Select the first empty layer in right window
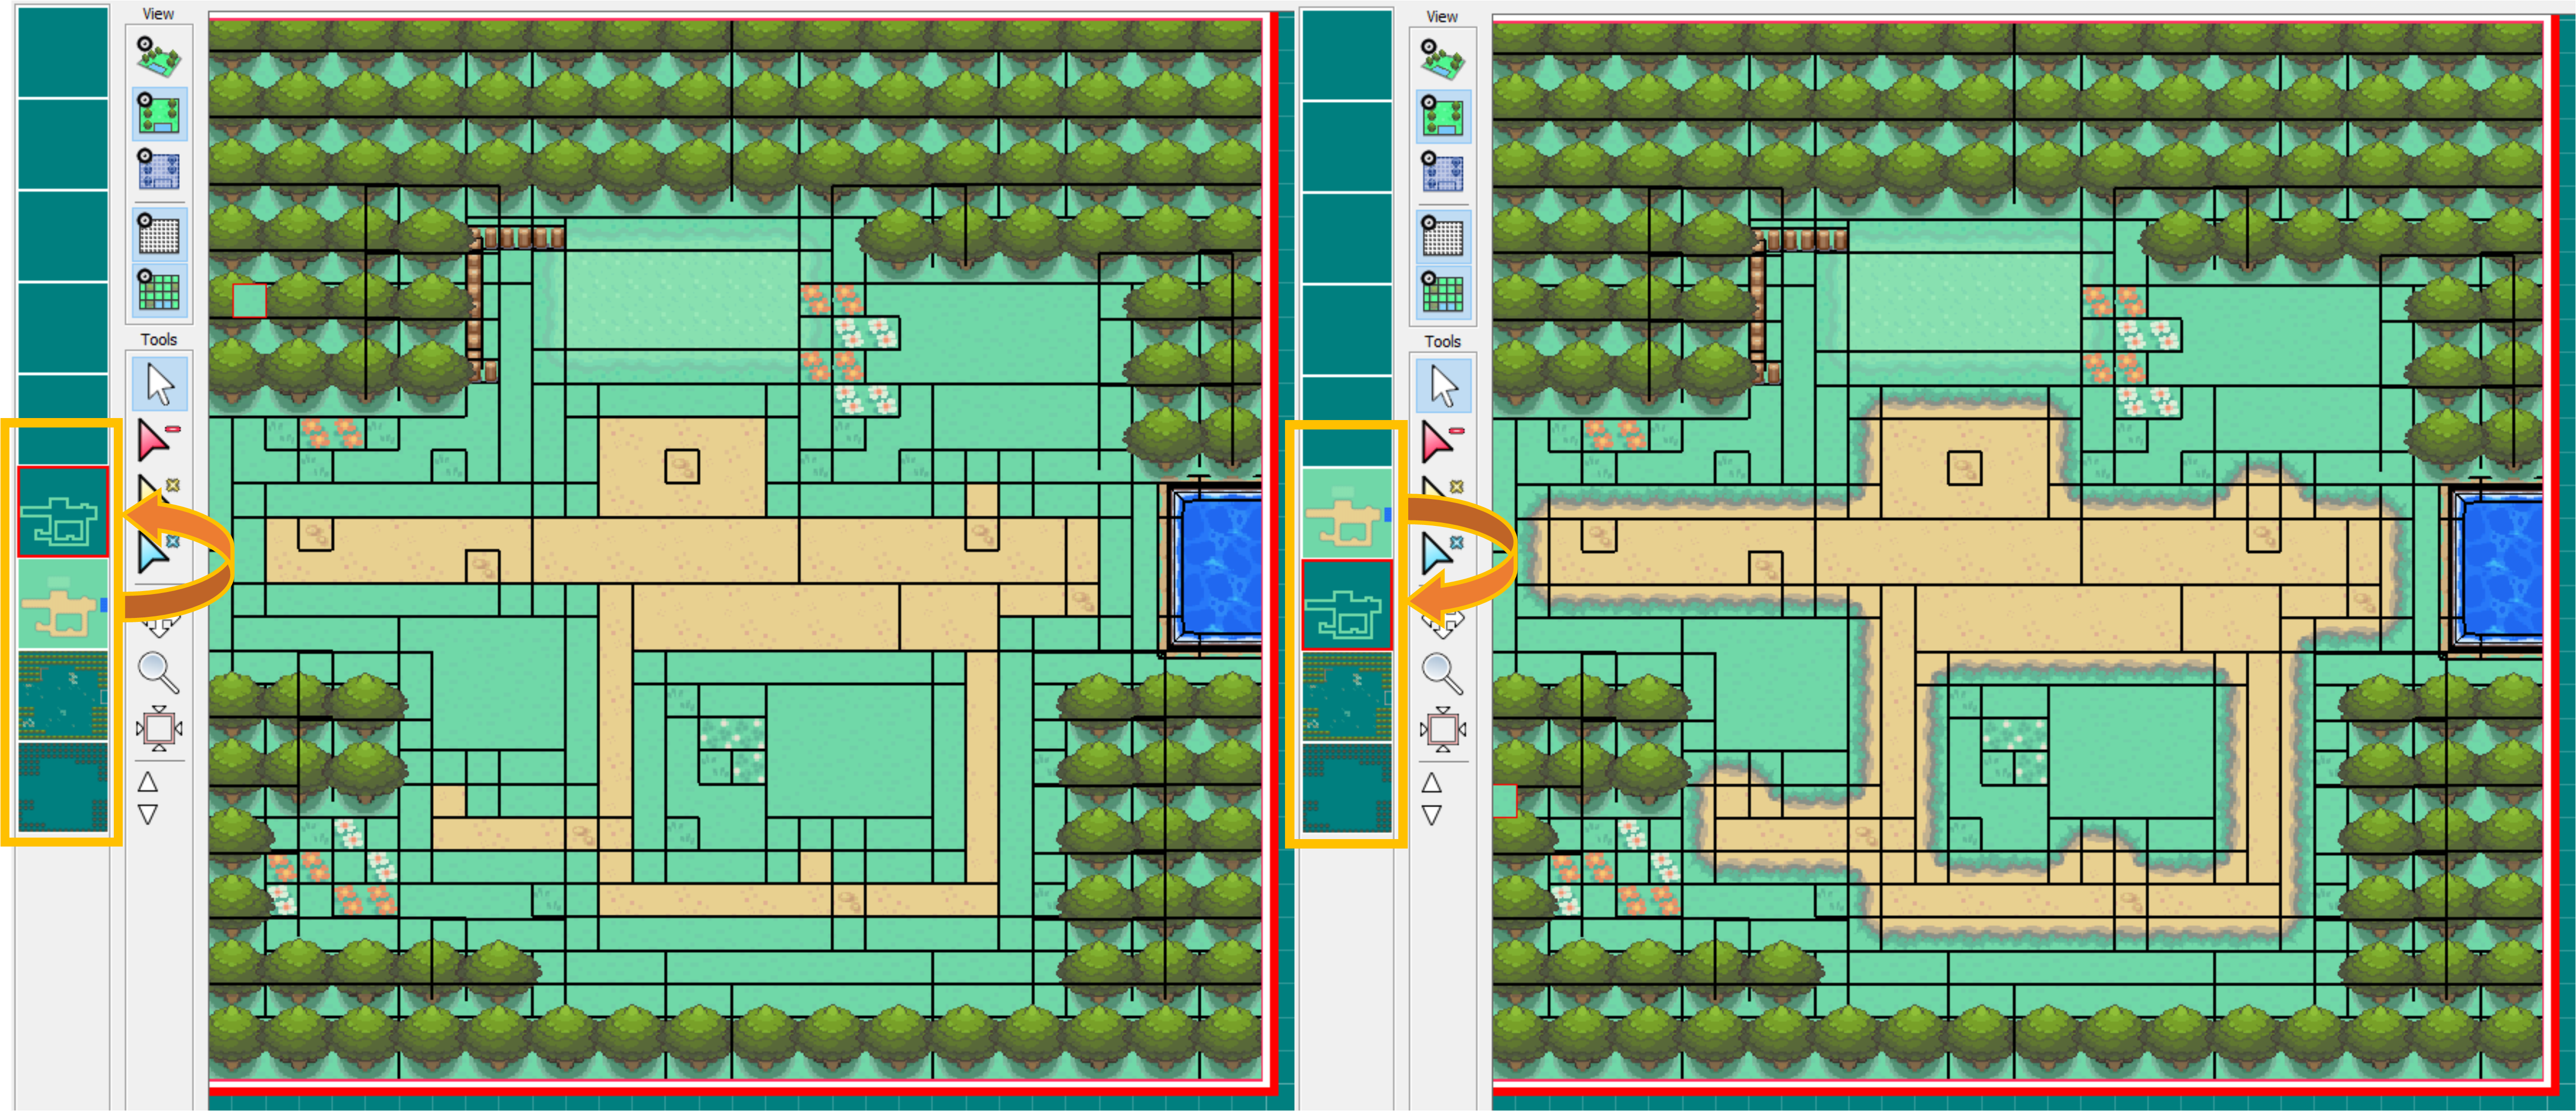 pyautogui.click(x=1347, y=54)
